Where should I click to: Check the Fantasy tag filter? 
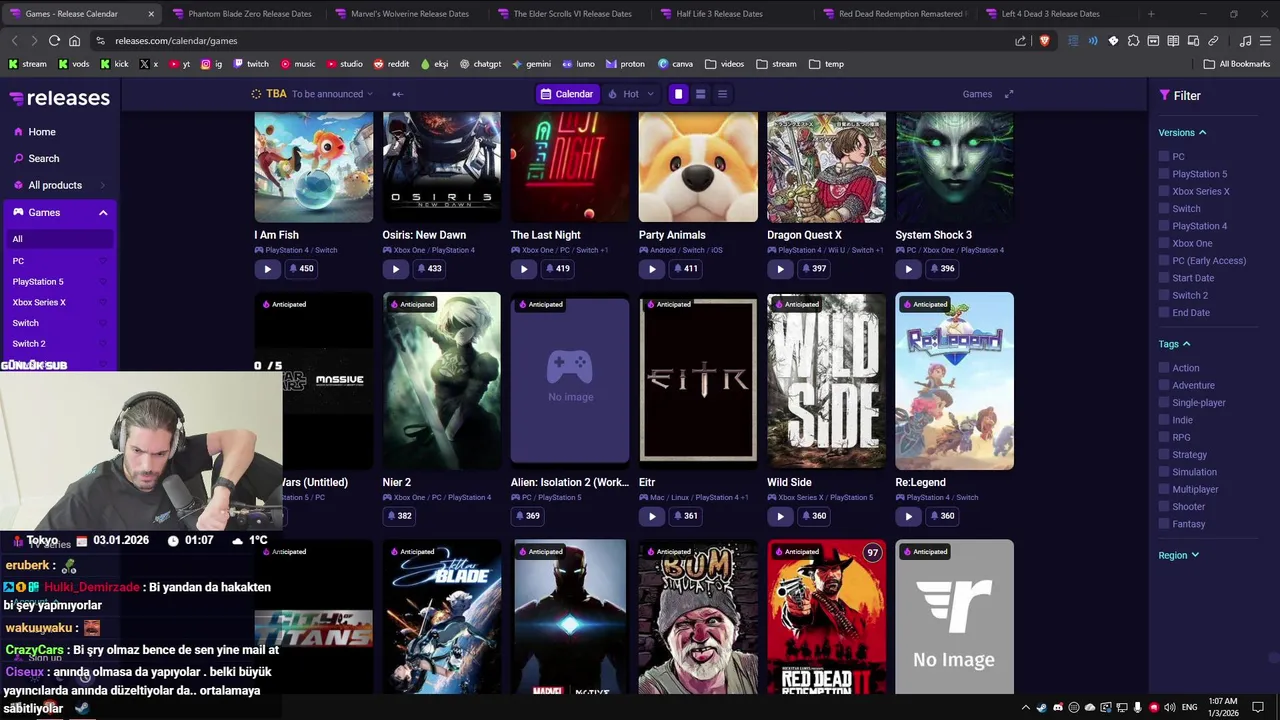pos(1164,524)
